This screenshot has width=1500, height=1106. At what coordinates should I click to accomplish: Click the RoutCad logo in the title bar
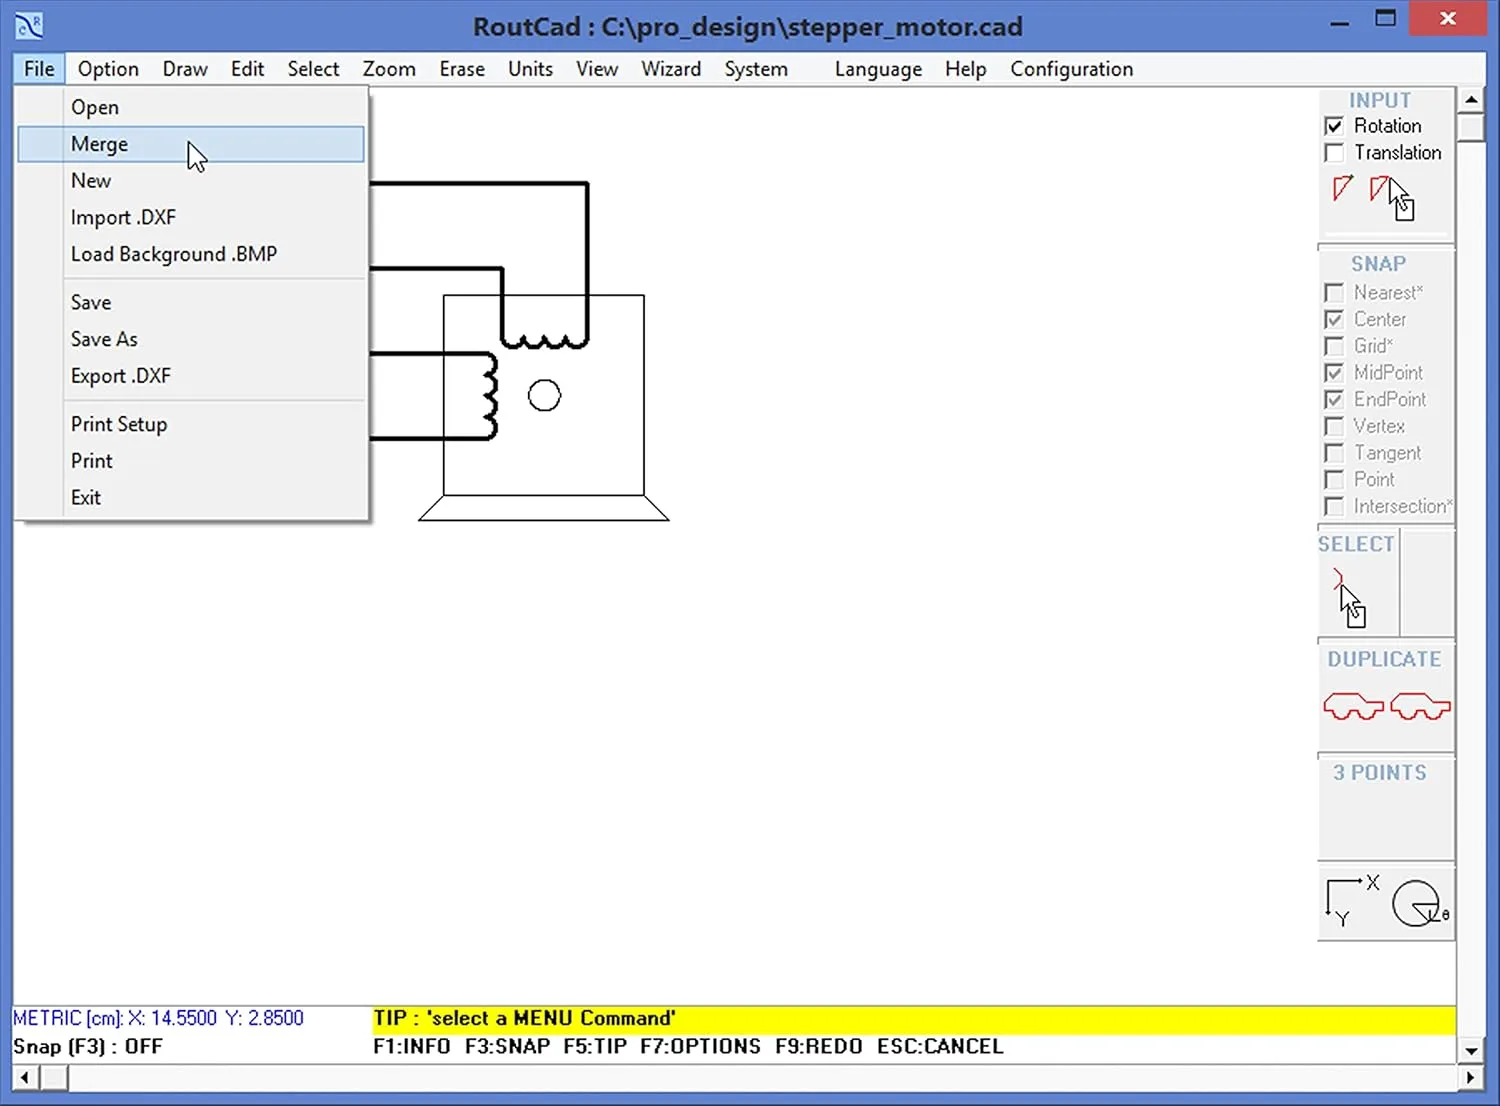pyautogui.click(x=29, y=25)
